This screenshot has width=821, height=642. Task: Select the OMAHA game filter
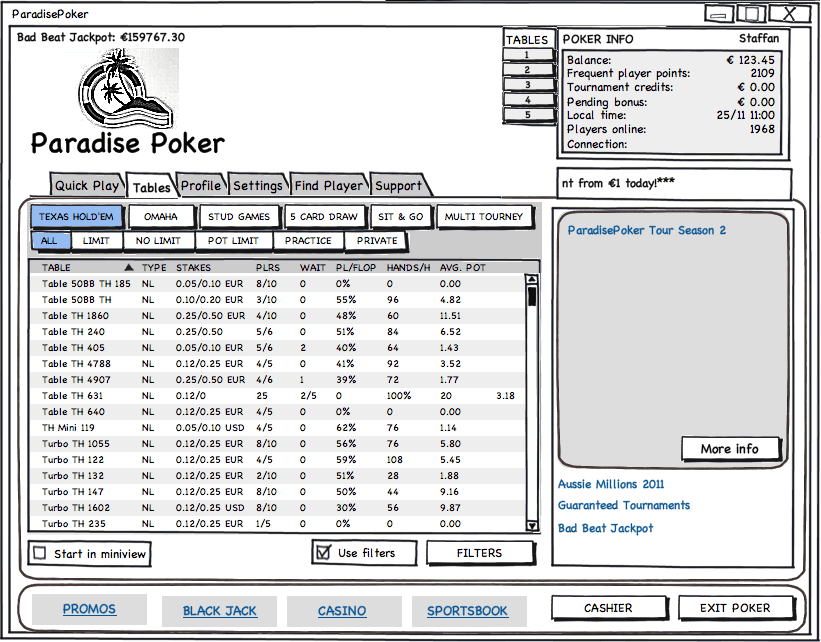161,216
